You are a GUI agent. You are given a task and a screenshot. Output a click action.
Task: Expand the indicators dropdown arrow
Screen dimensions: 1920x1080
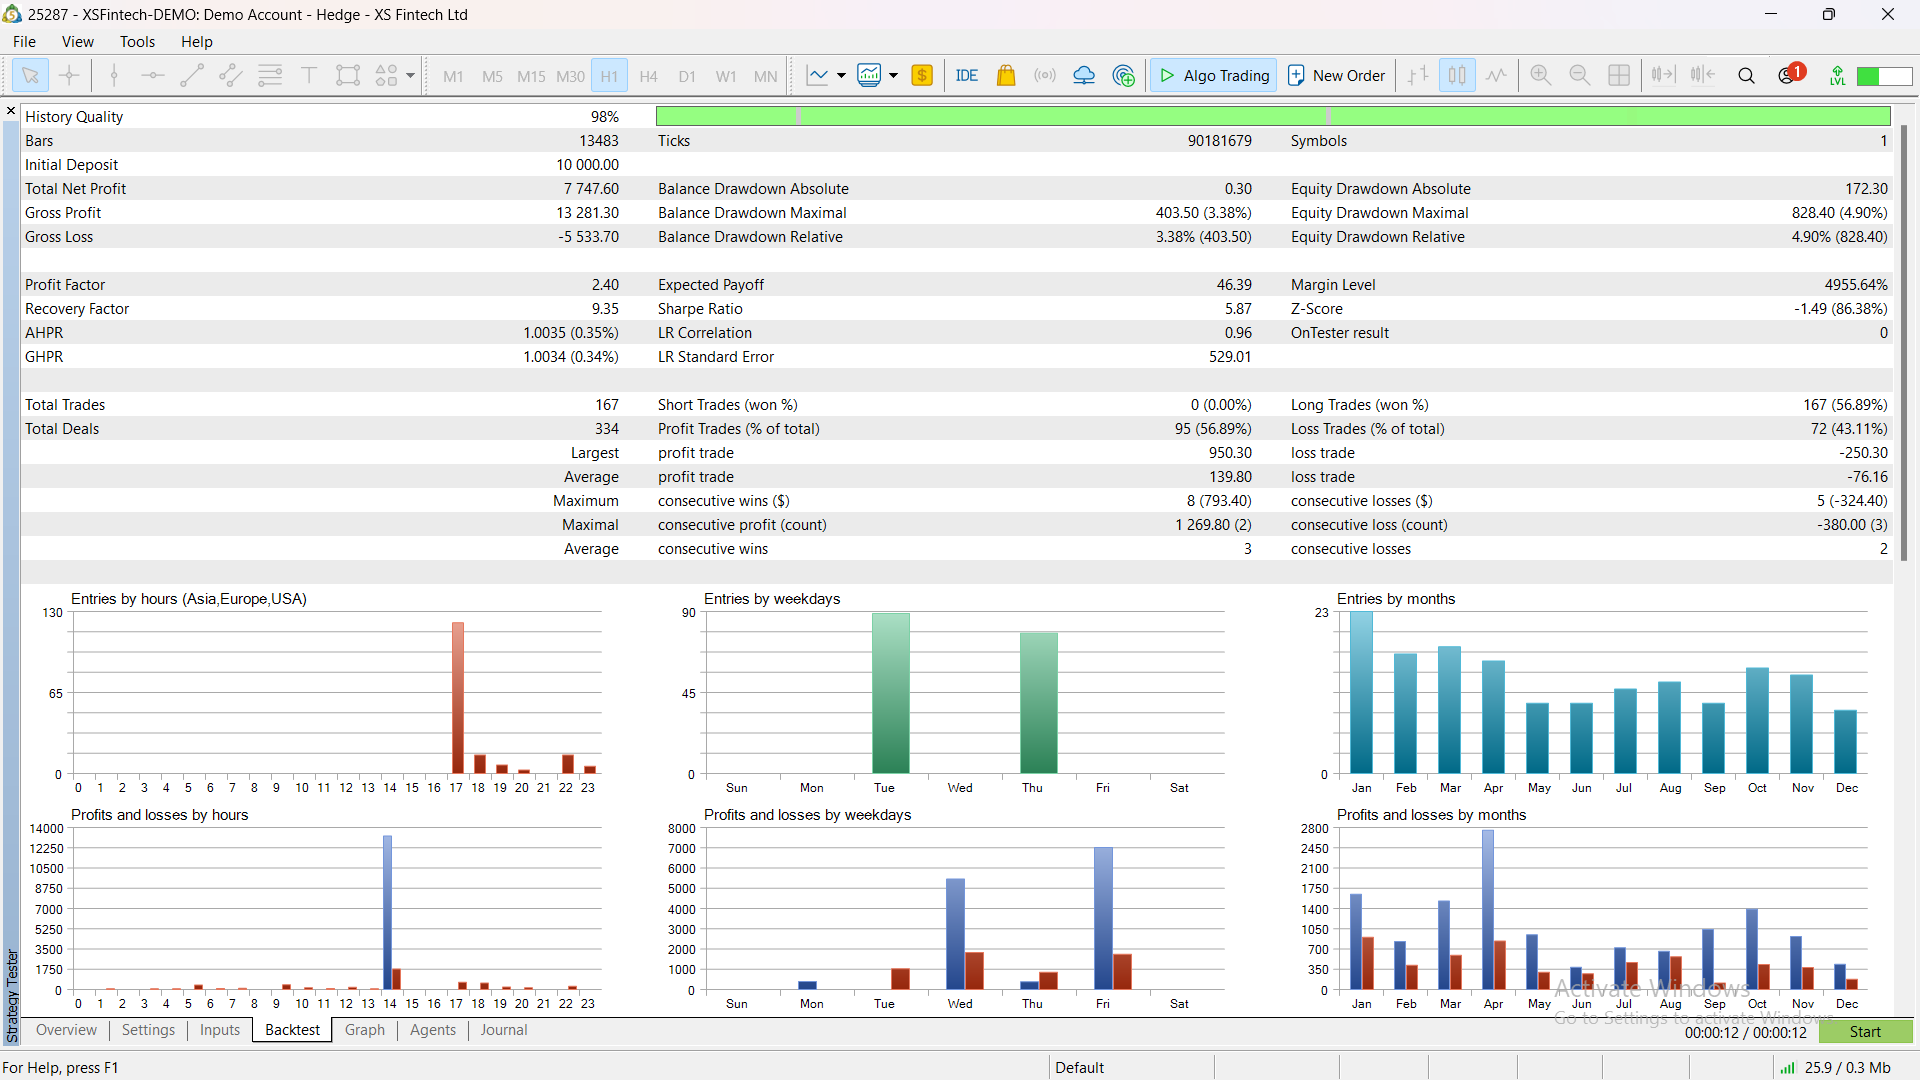coord(893,75)
